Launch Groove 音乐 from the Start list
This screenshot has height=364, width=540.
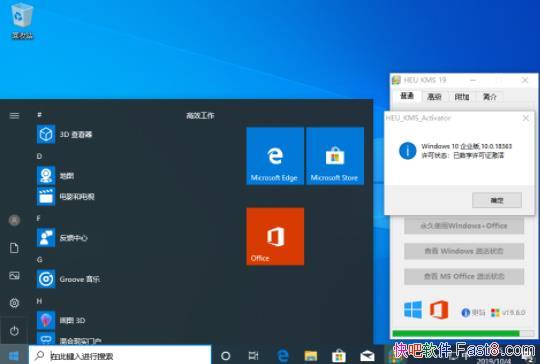click(69, 279)
